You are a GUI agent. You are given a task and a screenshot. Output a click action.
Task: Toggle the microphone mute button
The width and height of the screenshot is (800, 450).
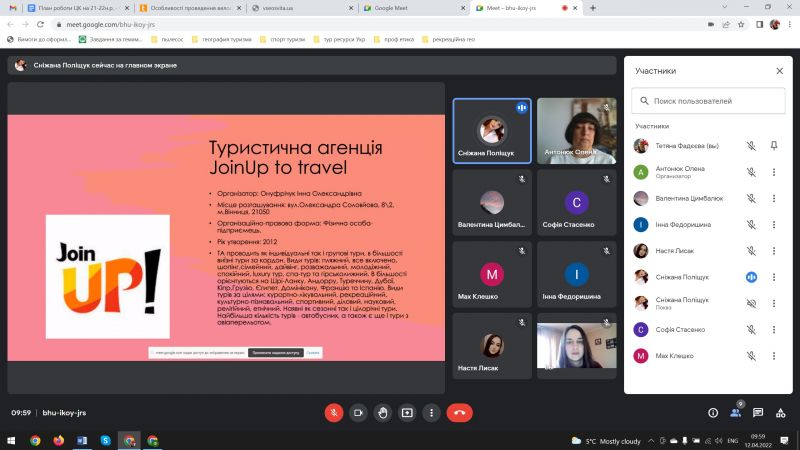pyautogui.click(x=334, y=413)
